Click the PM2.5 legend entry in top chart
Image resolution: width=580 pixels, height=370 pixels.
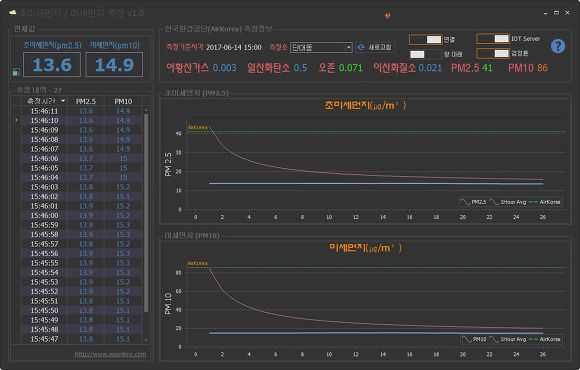tap(473, 202)
